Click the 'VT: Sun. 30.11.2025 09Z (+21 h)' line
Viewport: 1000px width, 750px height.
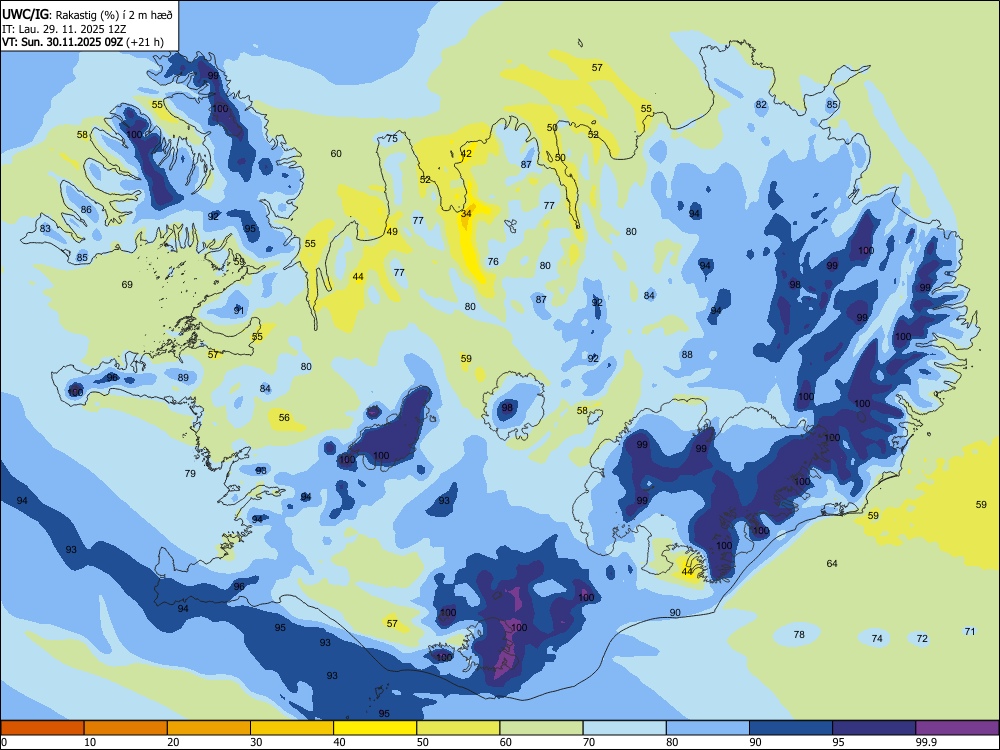click(x=83, y=42)
